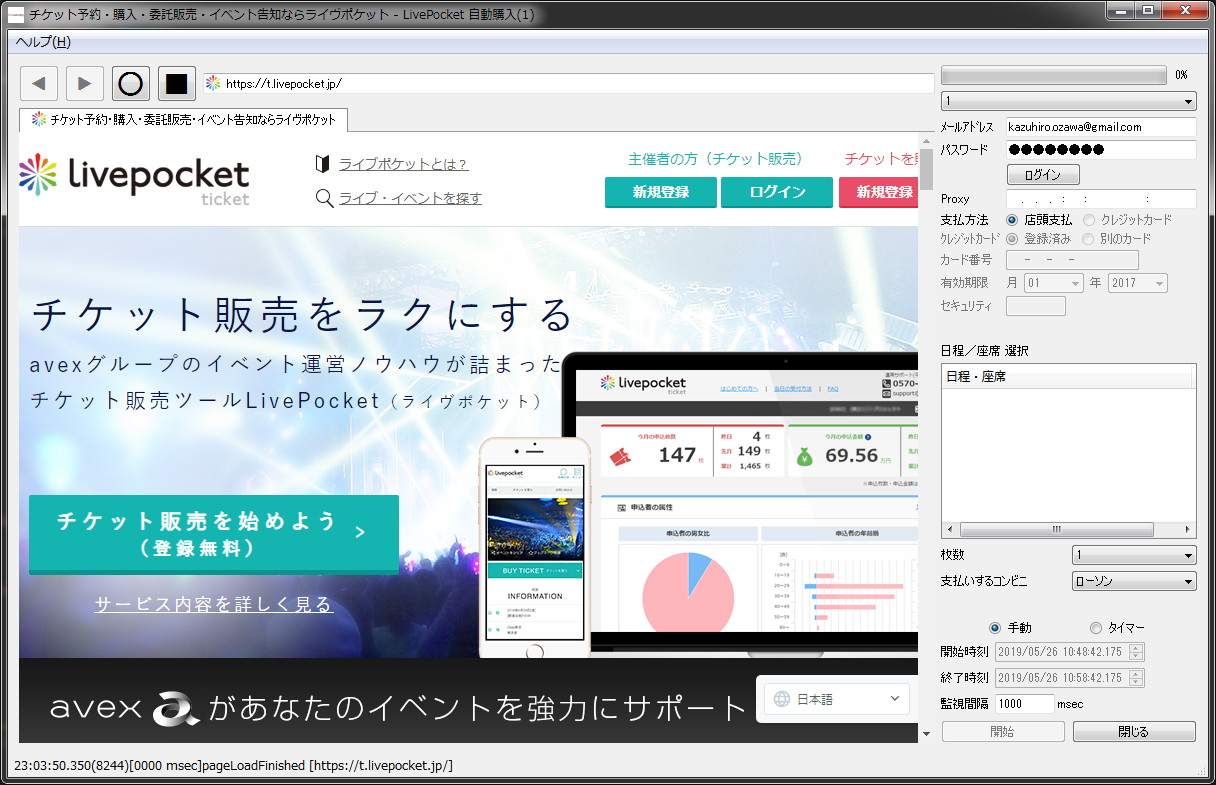
Task: Click the livepocket ticket logo
Action: (134, 178)
